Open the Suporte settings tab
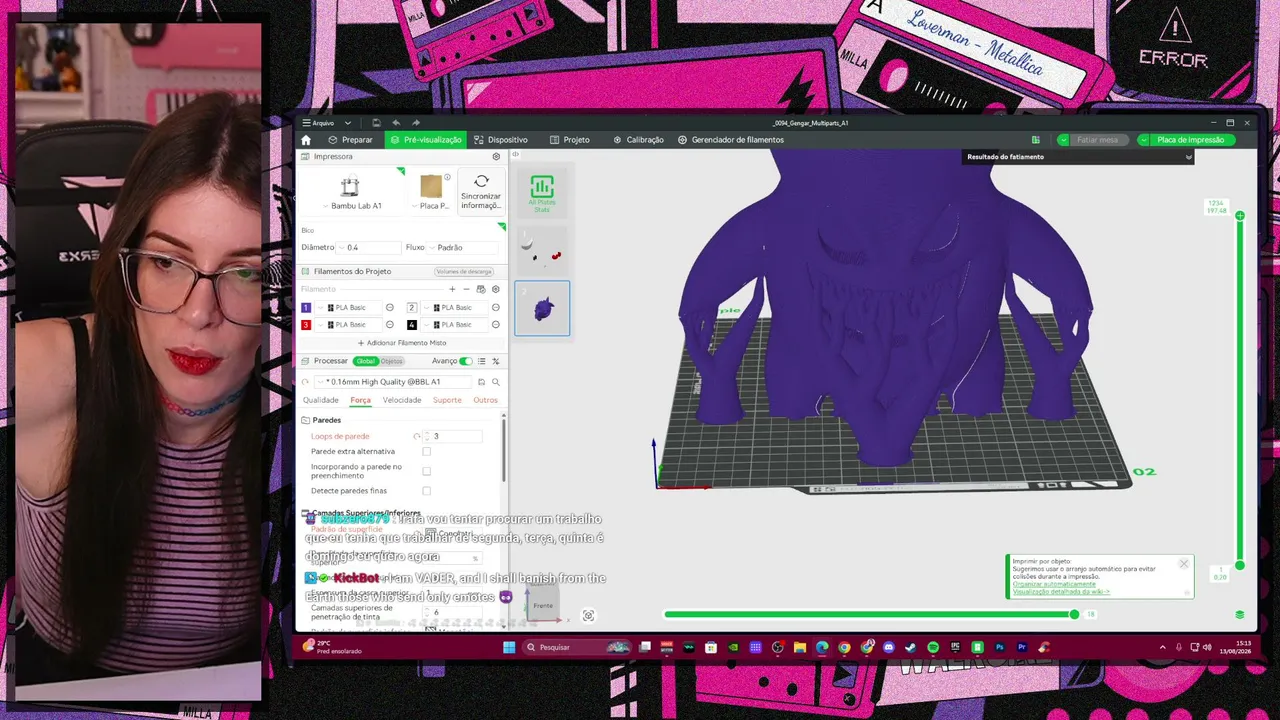This screenshot has height=720, width=1280. click(447, 400)
